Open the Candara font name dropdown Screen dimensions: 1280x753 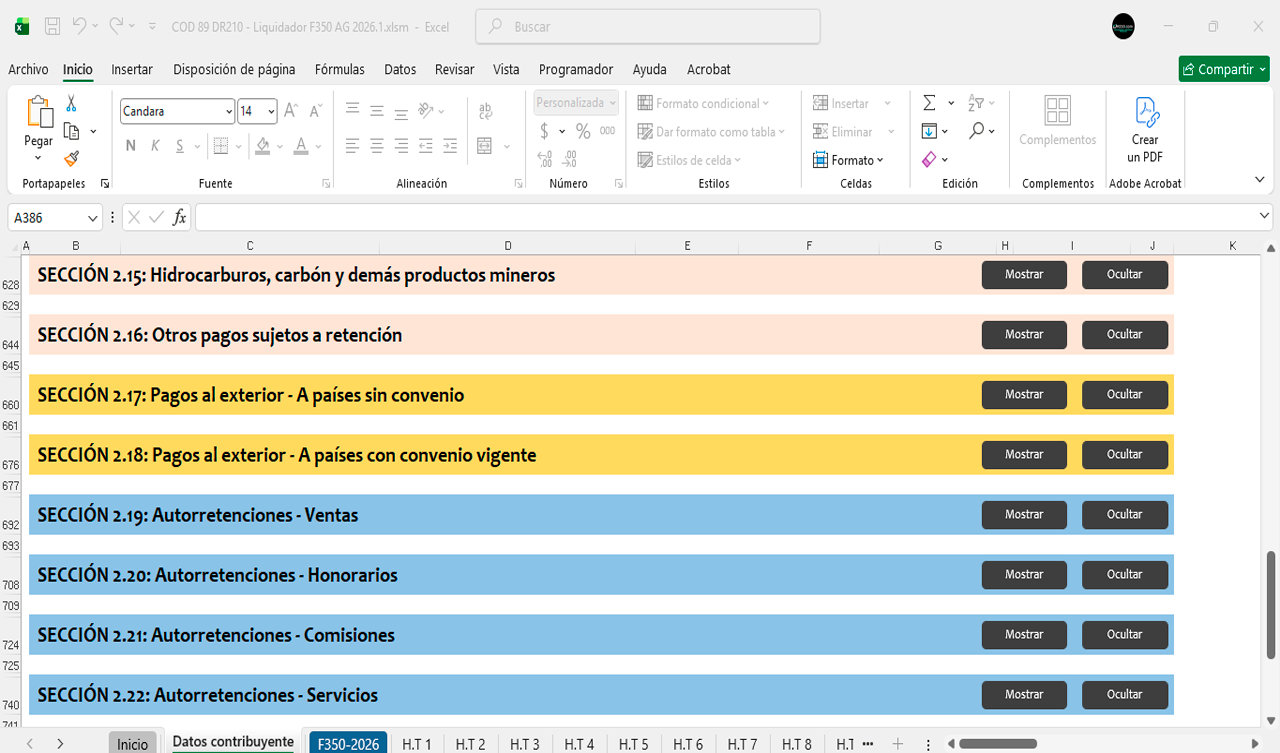(229, 111)
